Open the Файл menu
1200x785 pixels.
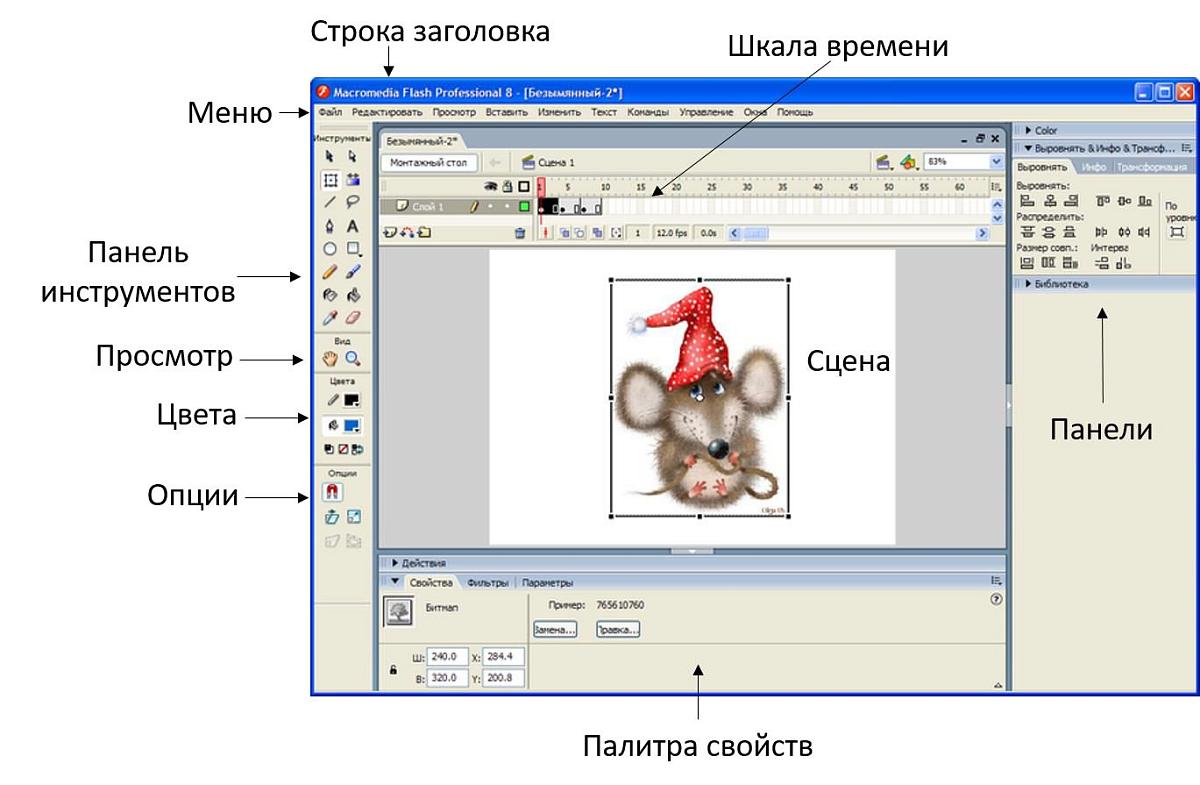point(330,113)
